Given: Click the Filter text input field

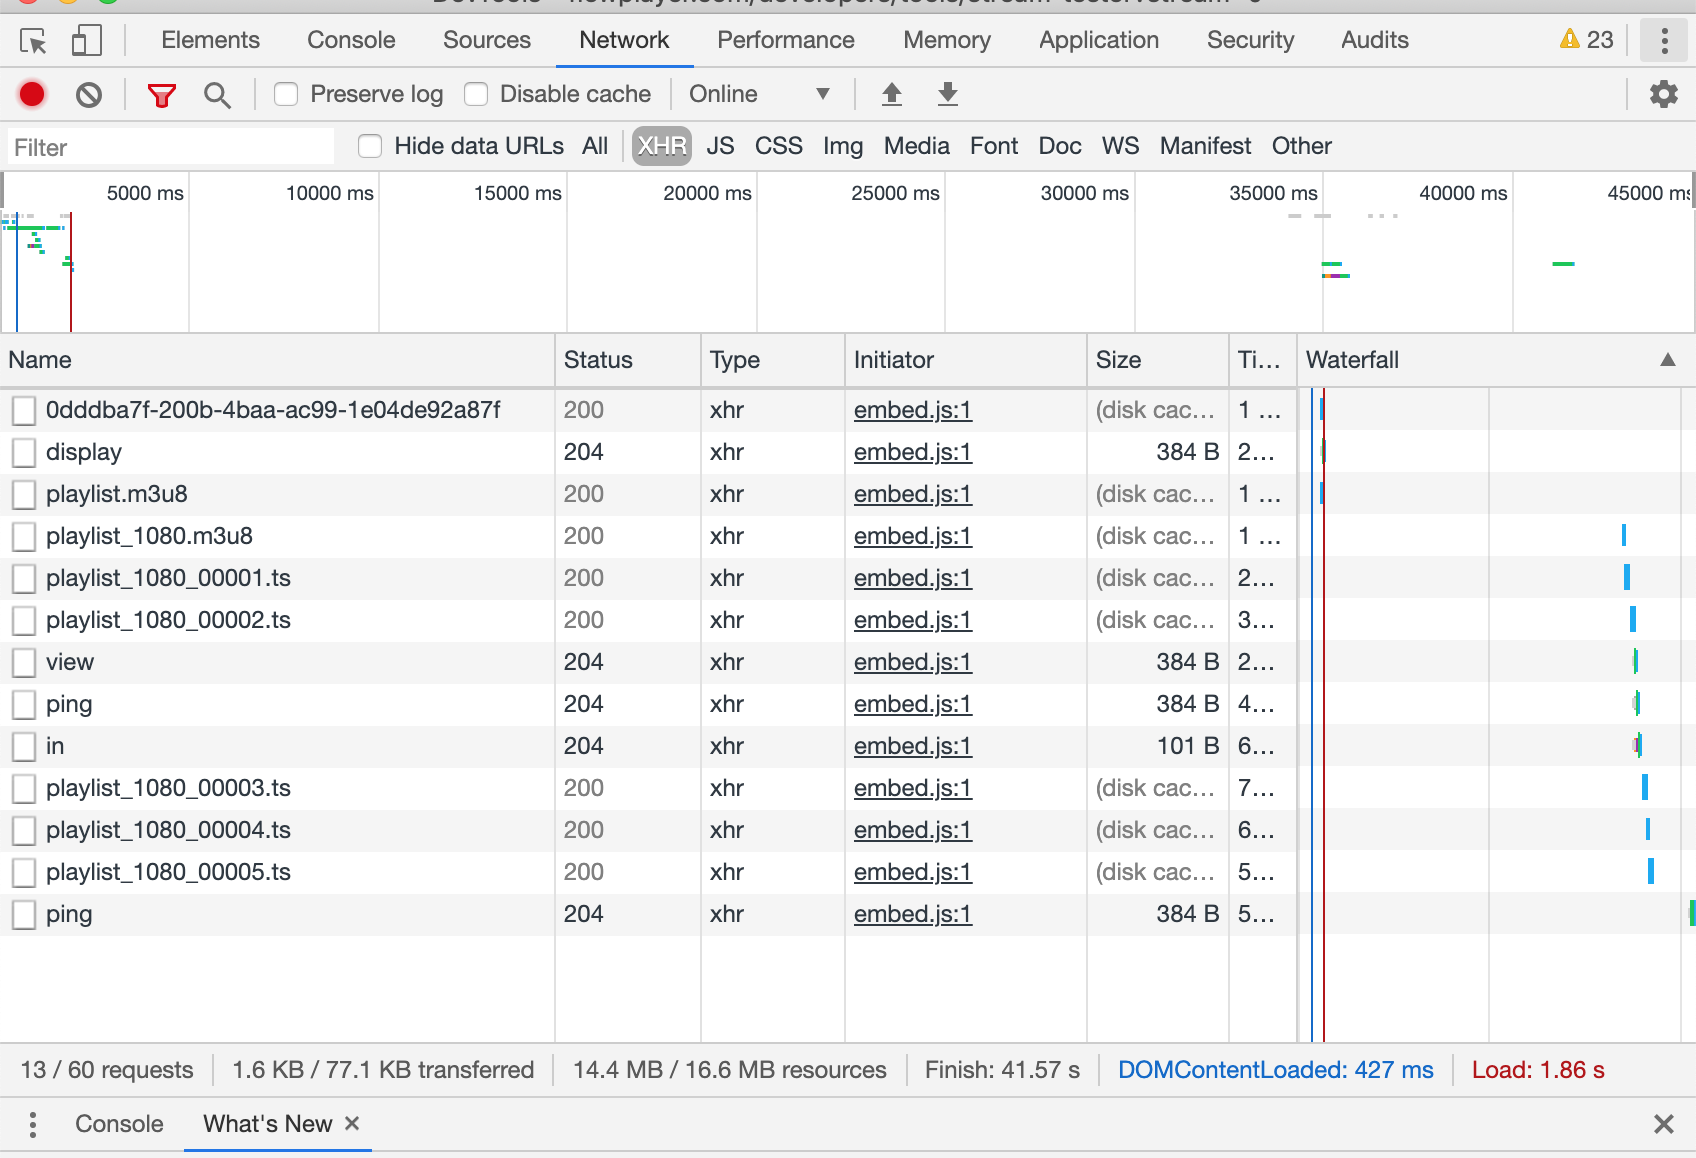Looking at the screenshot, I should pyautogui.click(x=171, y=147).
